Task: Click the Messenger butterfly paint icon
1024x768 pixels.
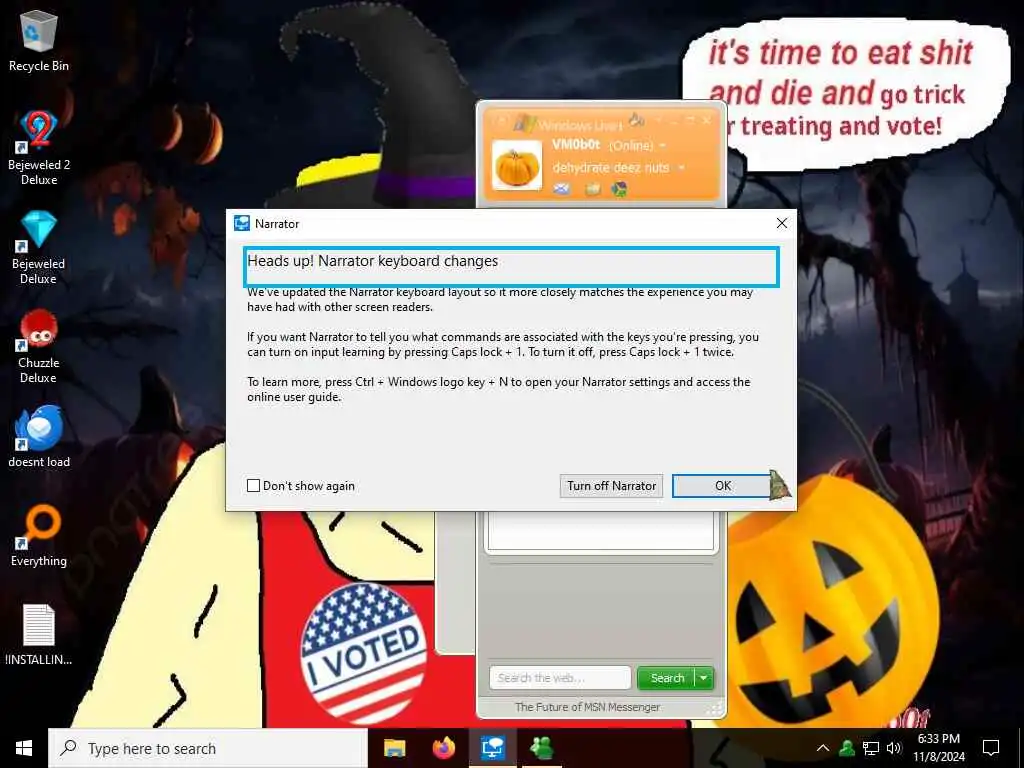Action: click(x=637, y=120)
